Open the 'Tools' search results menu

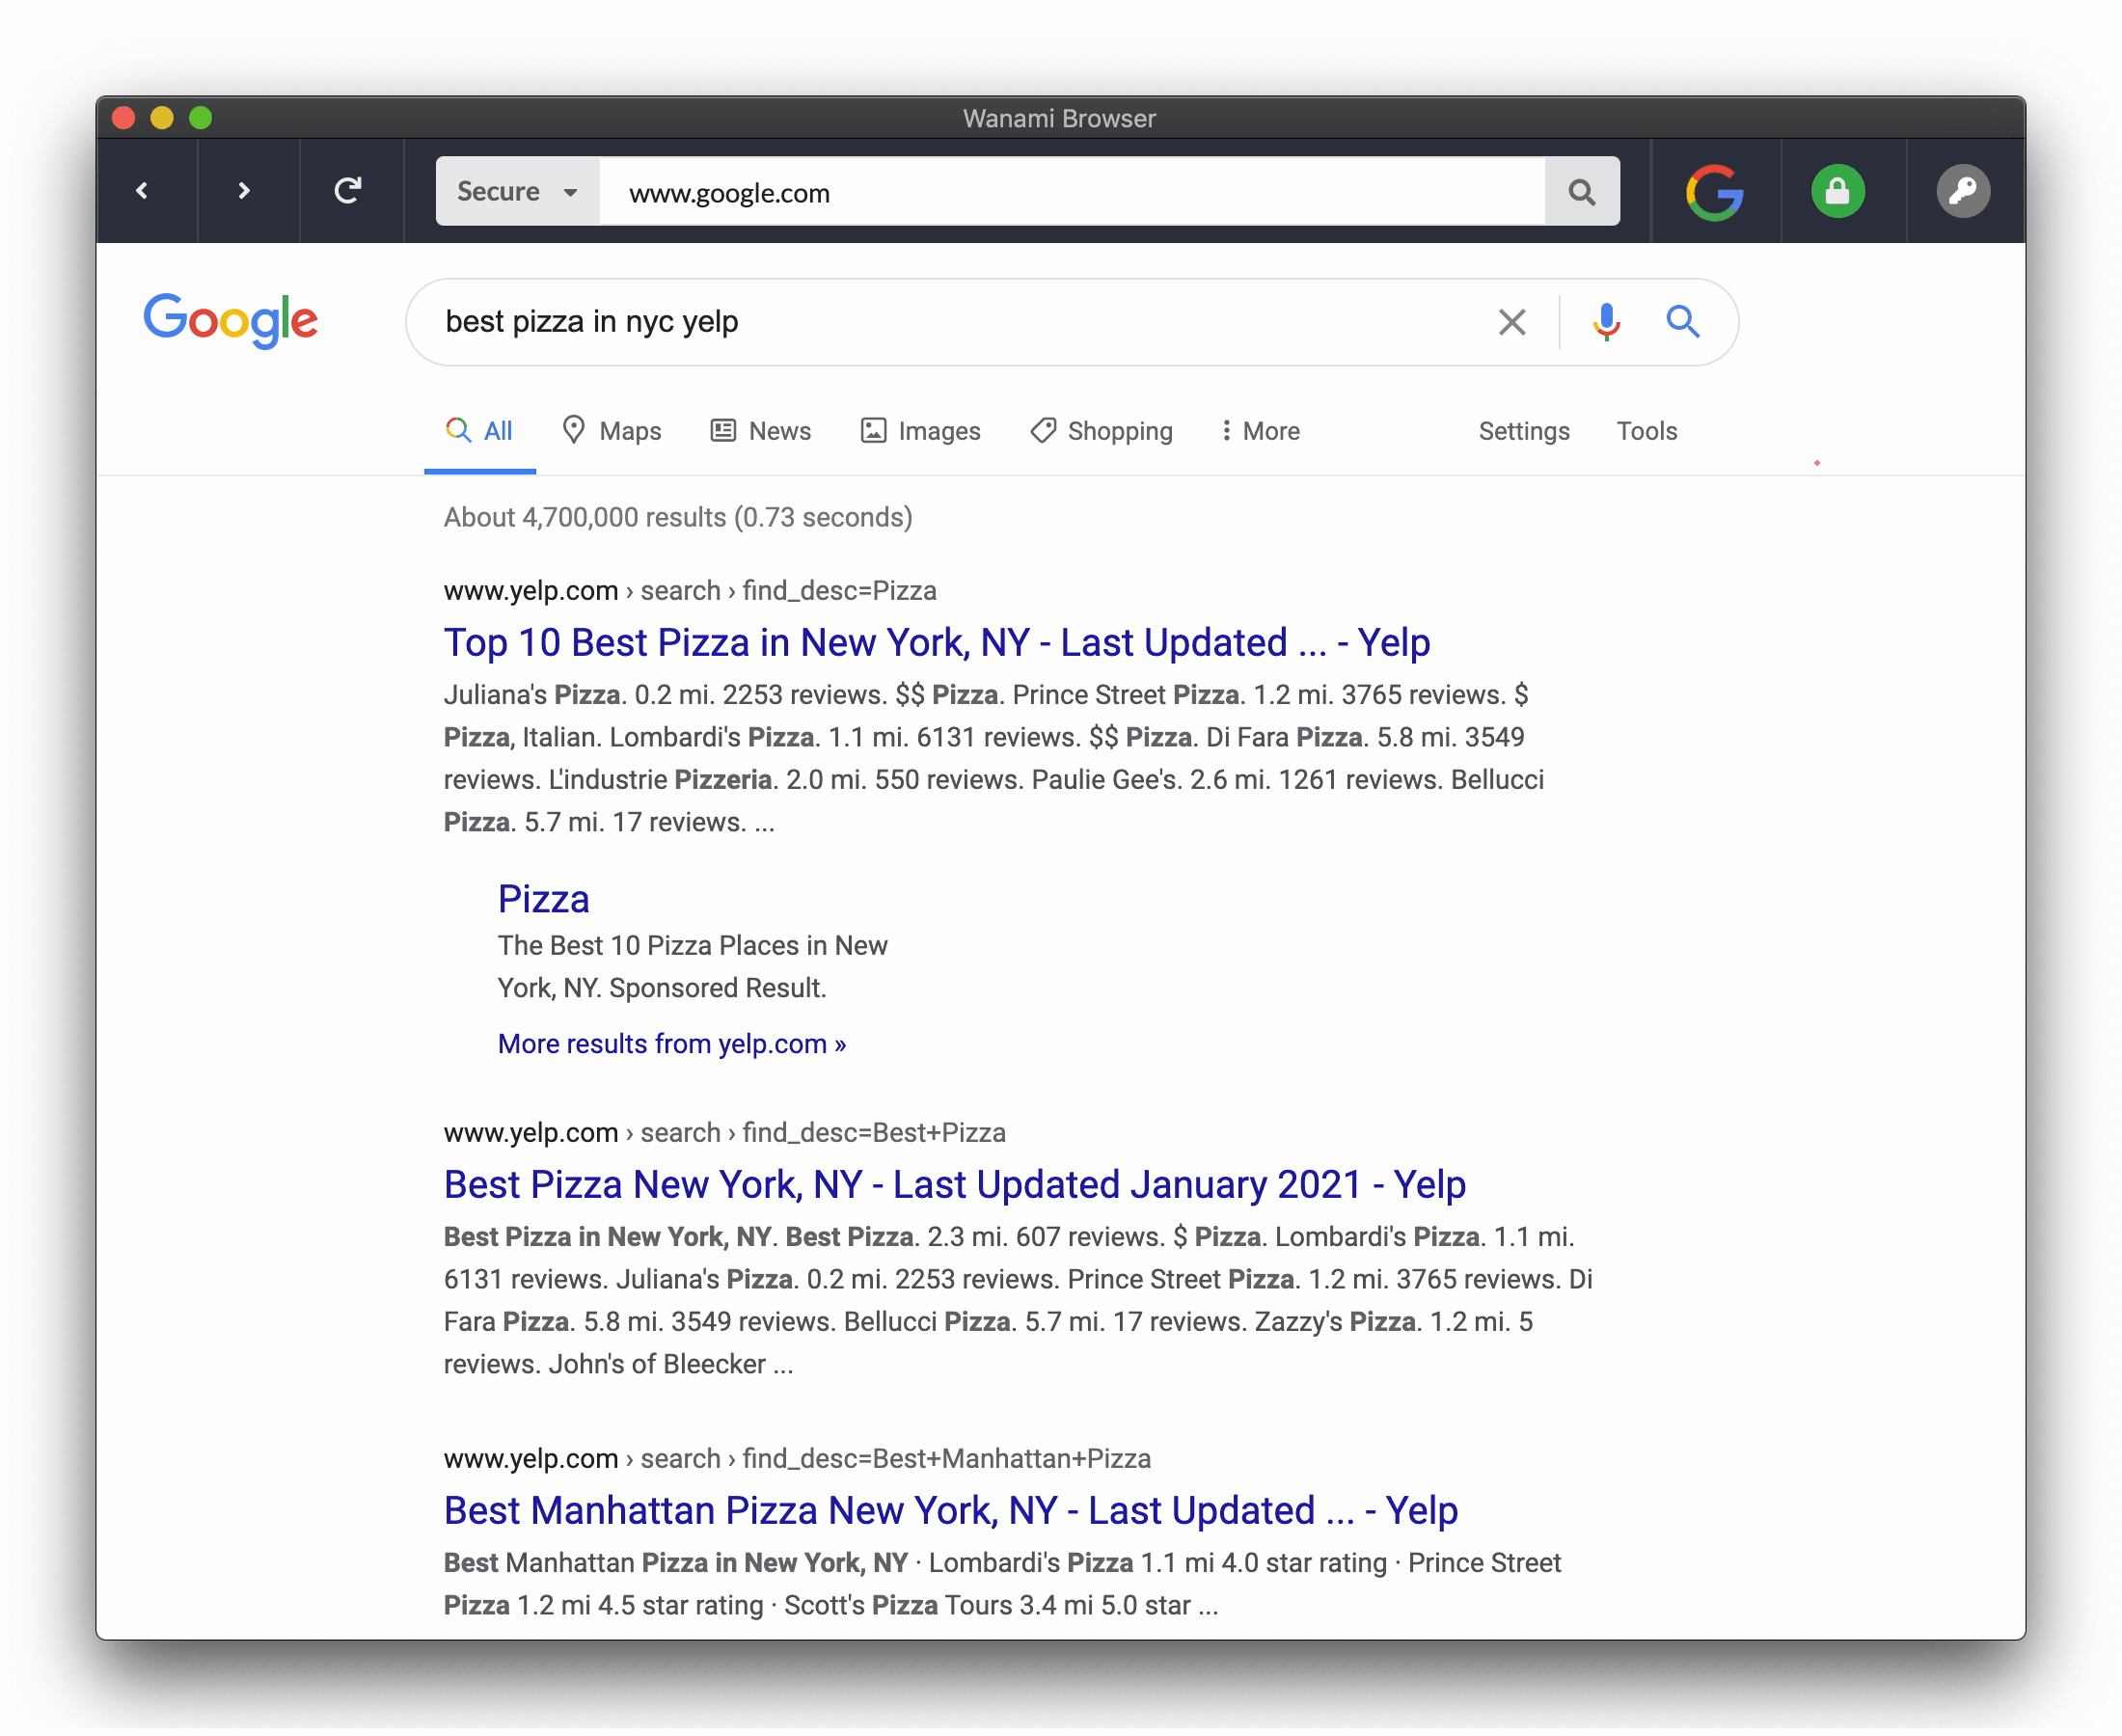tap(1646, 430)
